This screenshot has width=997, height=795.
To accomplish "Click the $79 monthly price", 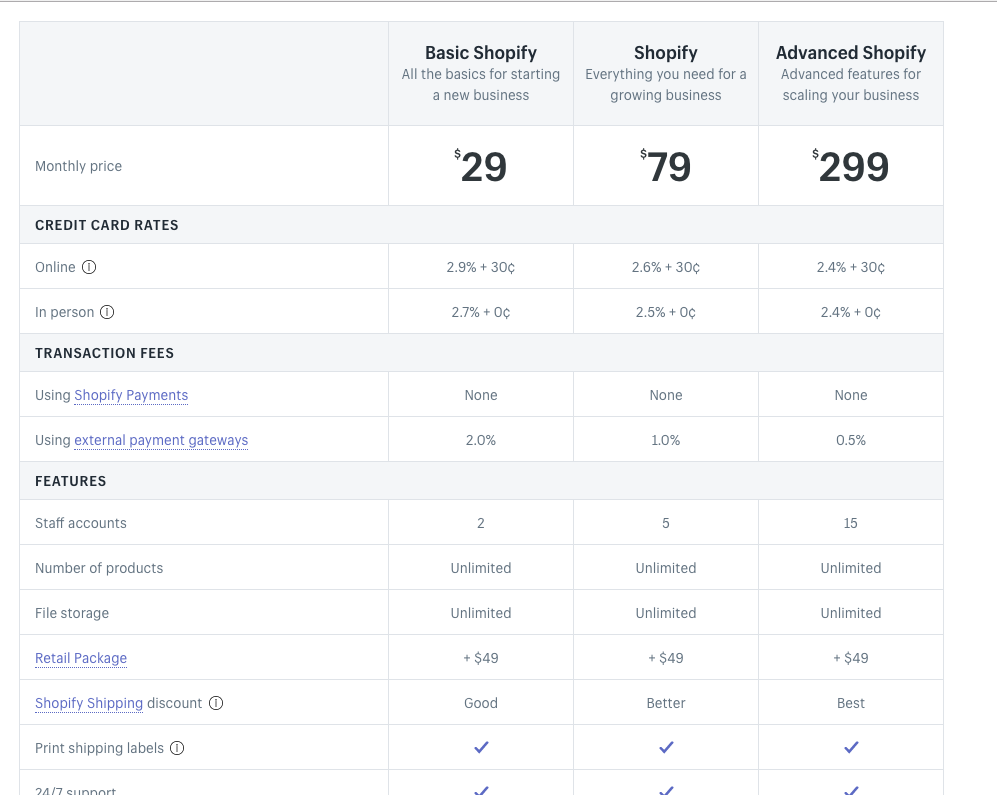I will (x=666, y=166).
